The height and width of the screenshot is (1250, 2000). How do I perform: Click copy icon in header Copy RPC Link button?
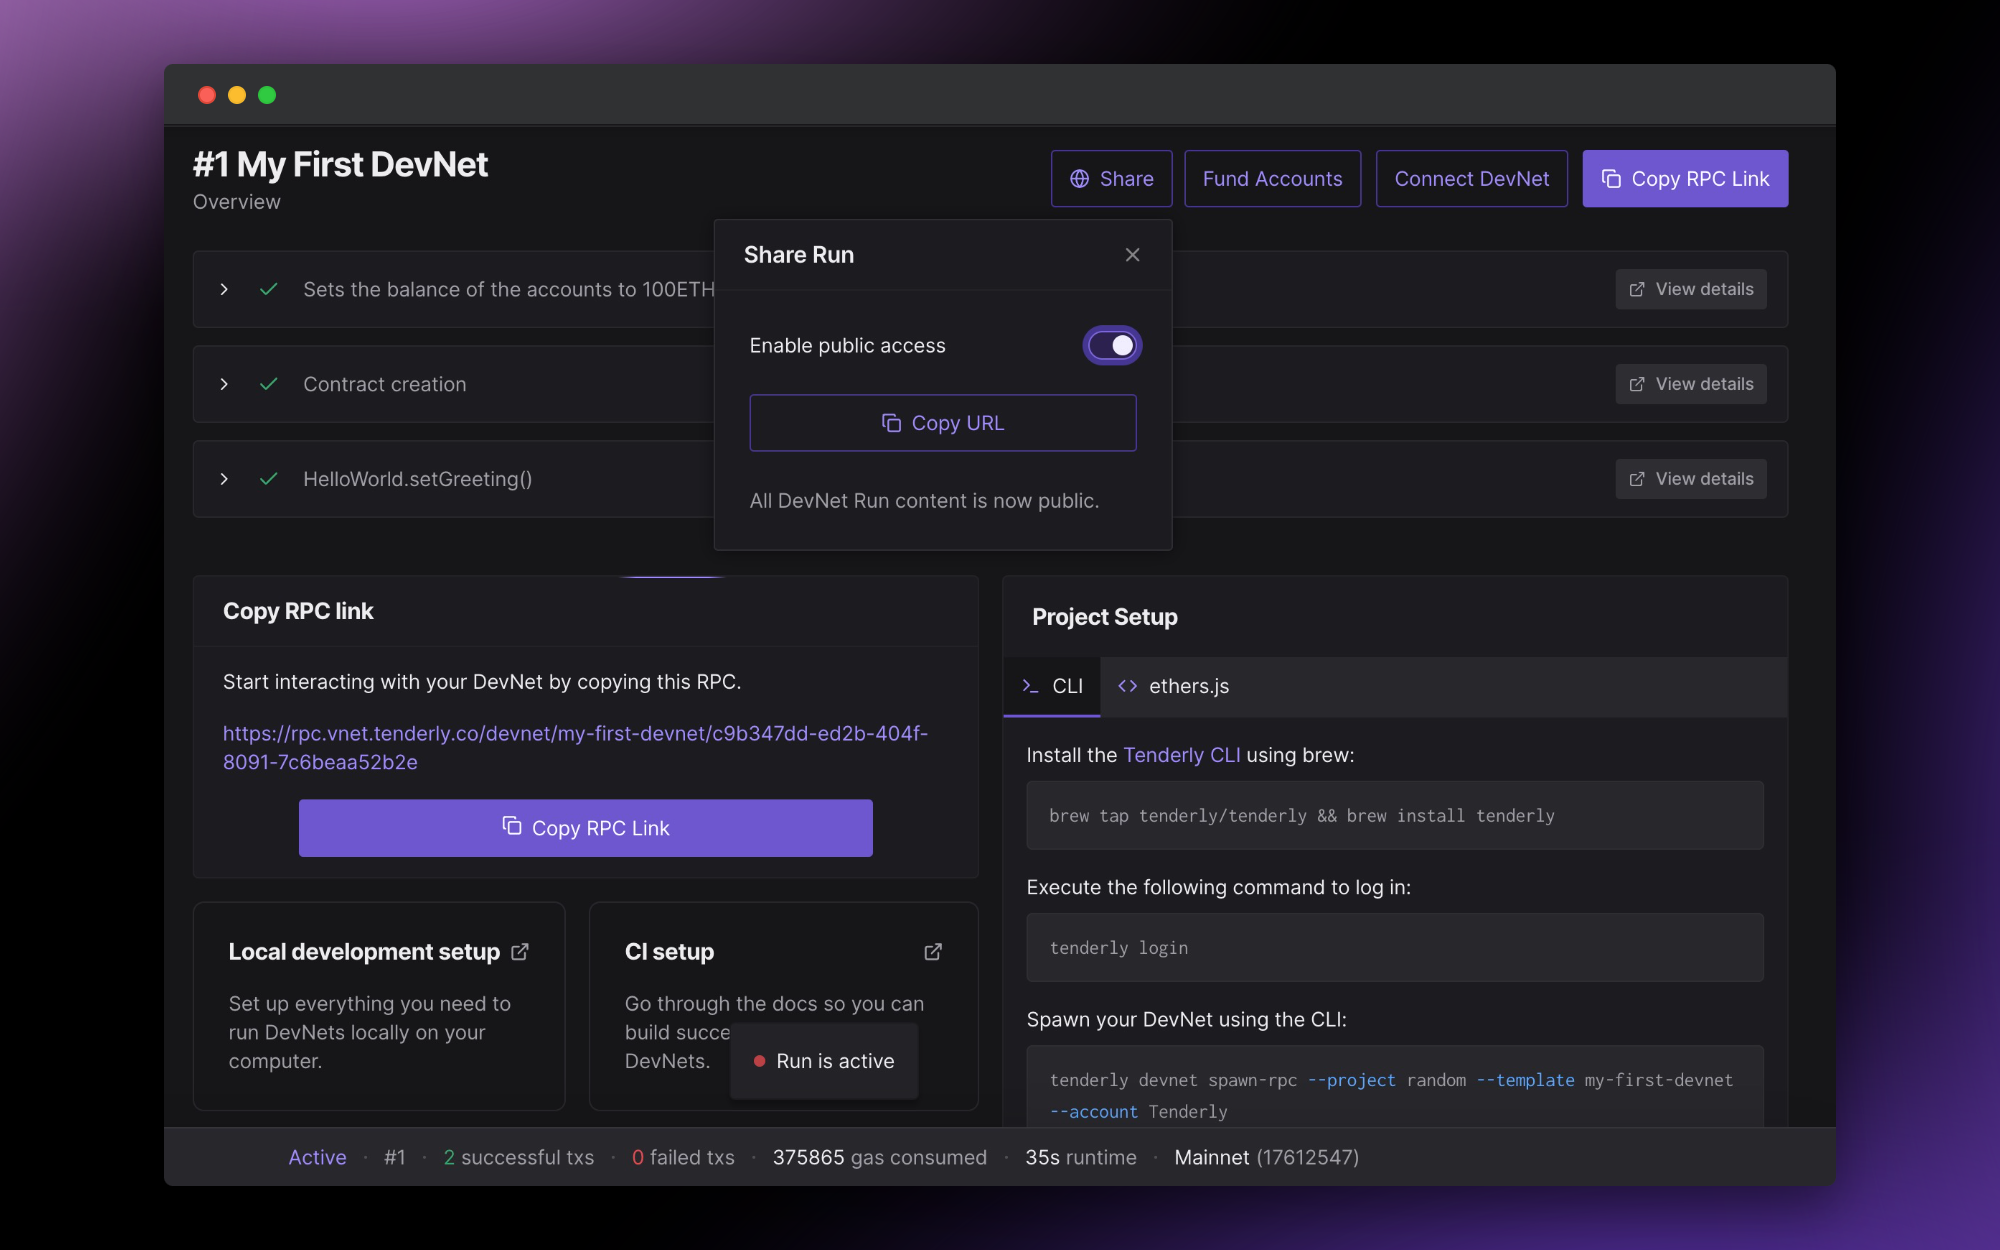tap(1612, 179)
